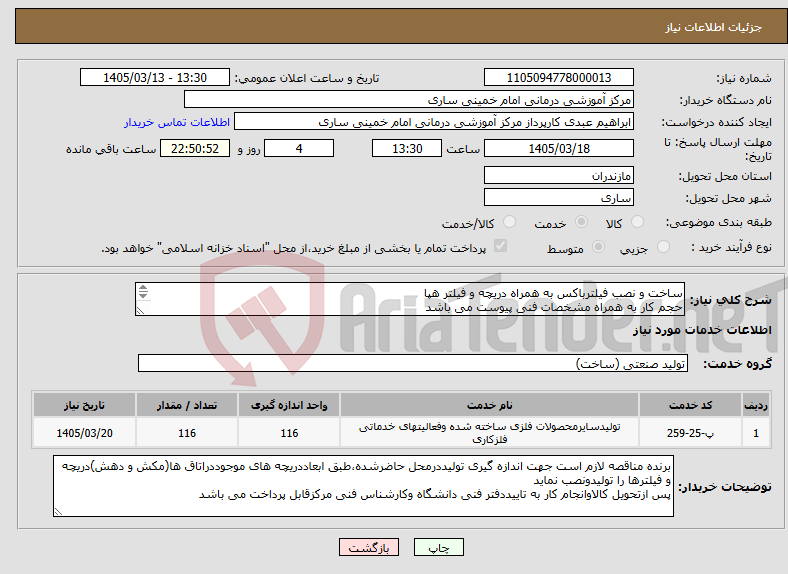Screen dimensions: 788x574
Task: Click the نام خدمت column header
Action: (489, 405)
